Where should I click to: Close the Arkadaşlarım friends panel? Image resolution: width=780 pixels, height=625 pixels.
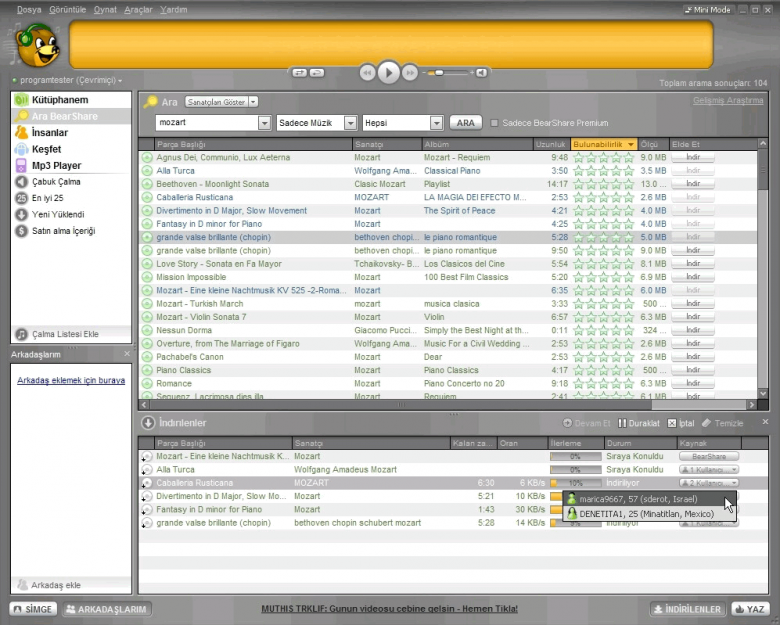point(127,354)
